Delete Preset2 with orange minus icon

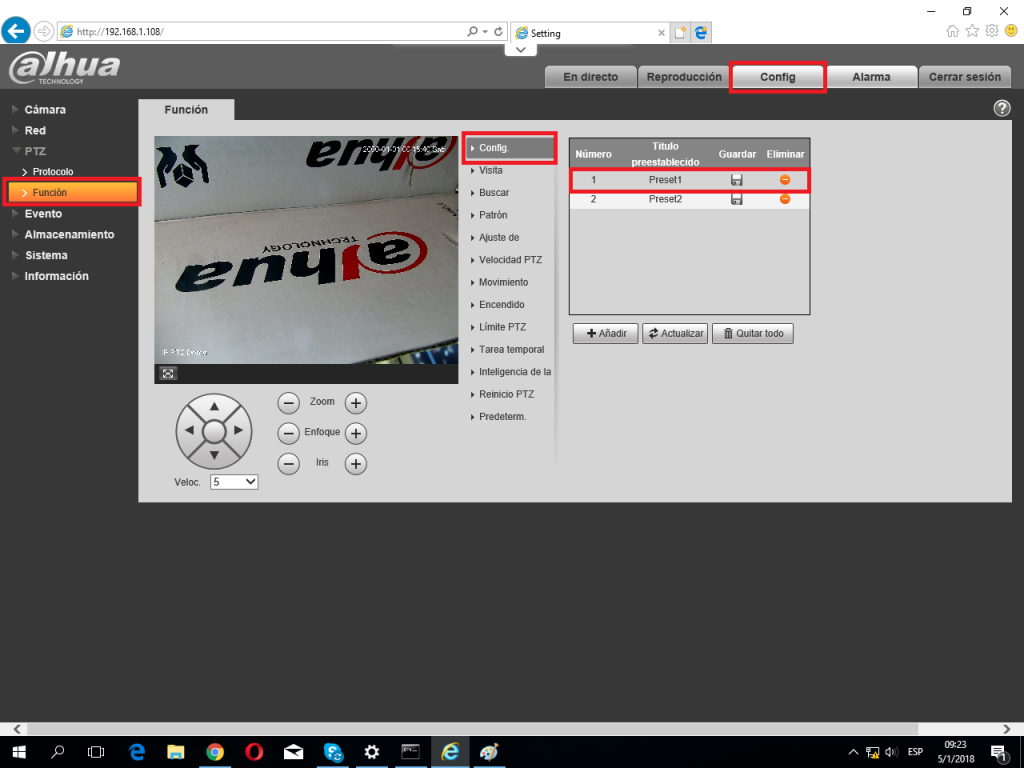point(785,199)
